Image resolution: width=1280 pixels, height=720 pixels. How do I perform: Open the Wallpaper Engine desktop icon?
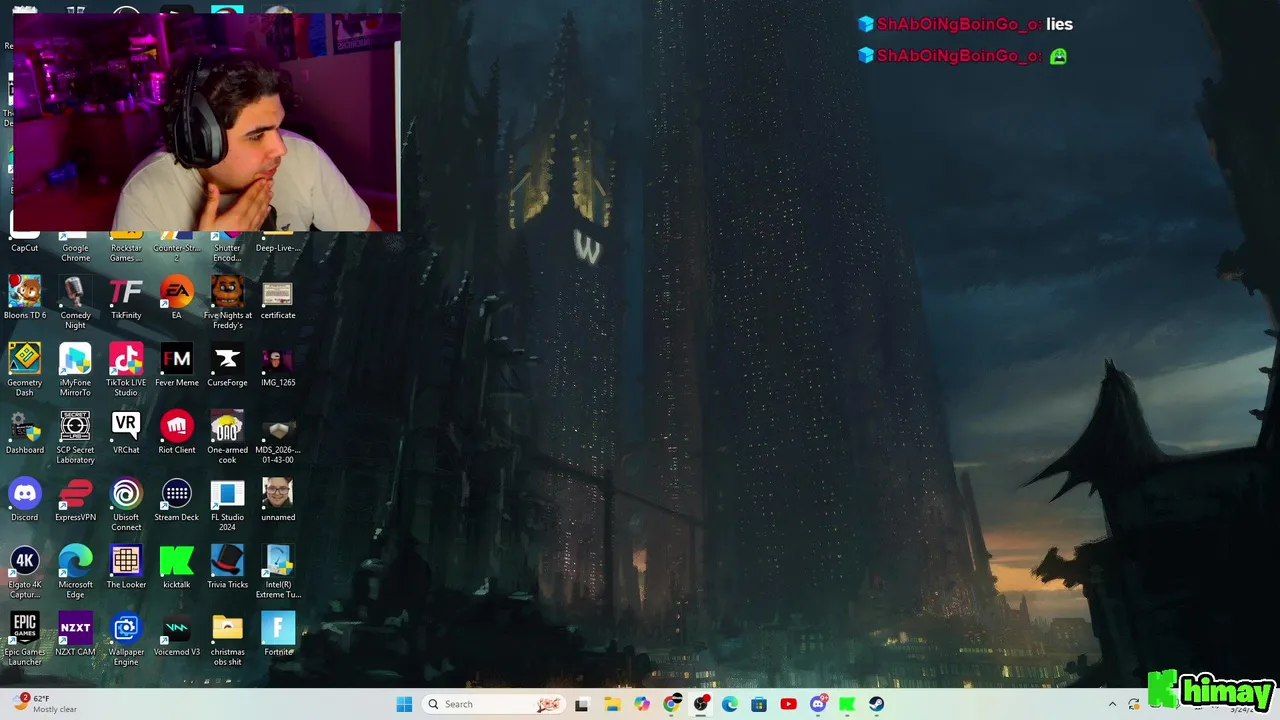[x=126, y=628]
